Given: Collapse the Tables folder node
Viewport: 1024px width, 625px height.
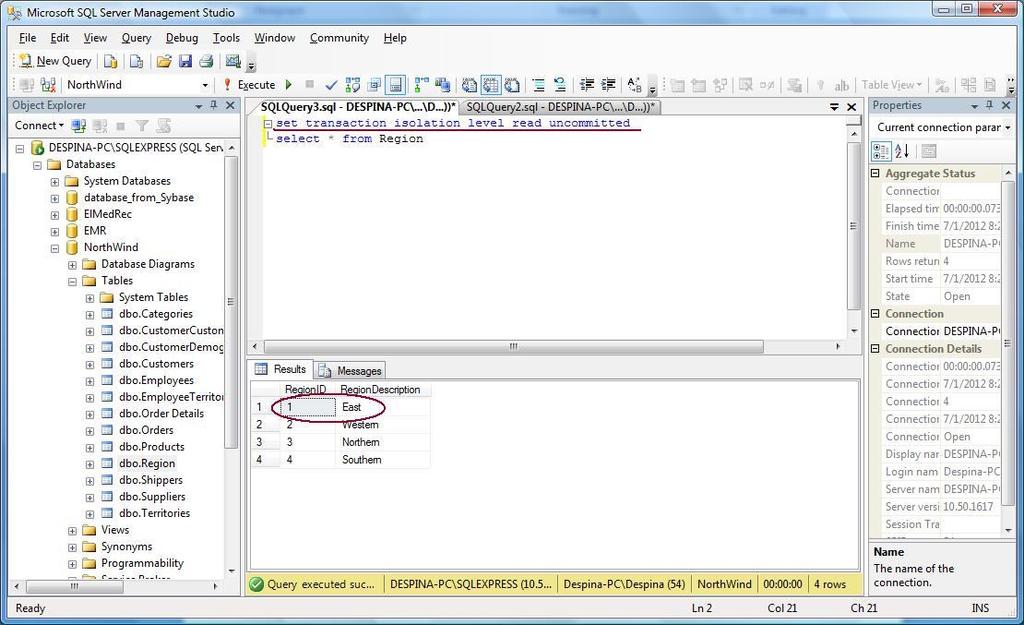Looking at the screenshot, I should [x=72, y=281].
